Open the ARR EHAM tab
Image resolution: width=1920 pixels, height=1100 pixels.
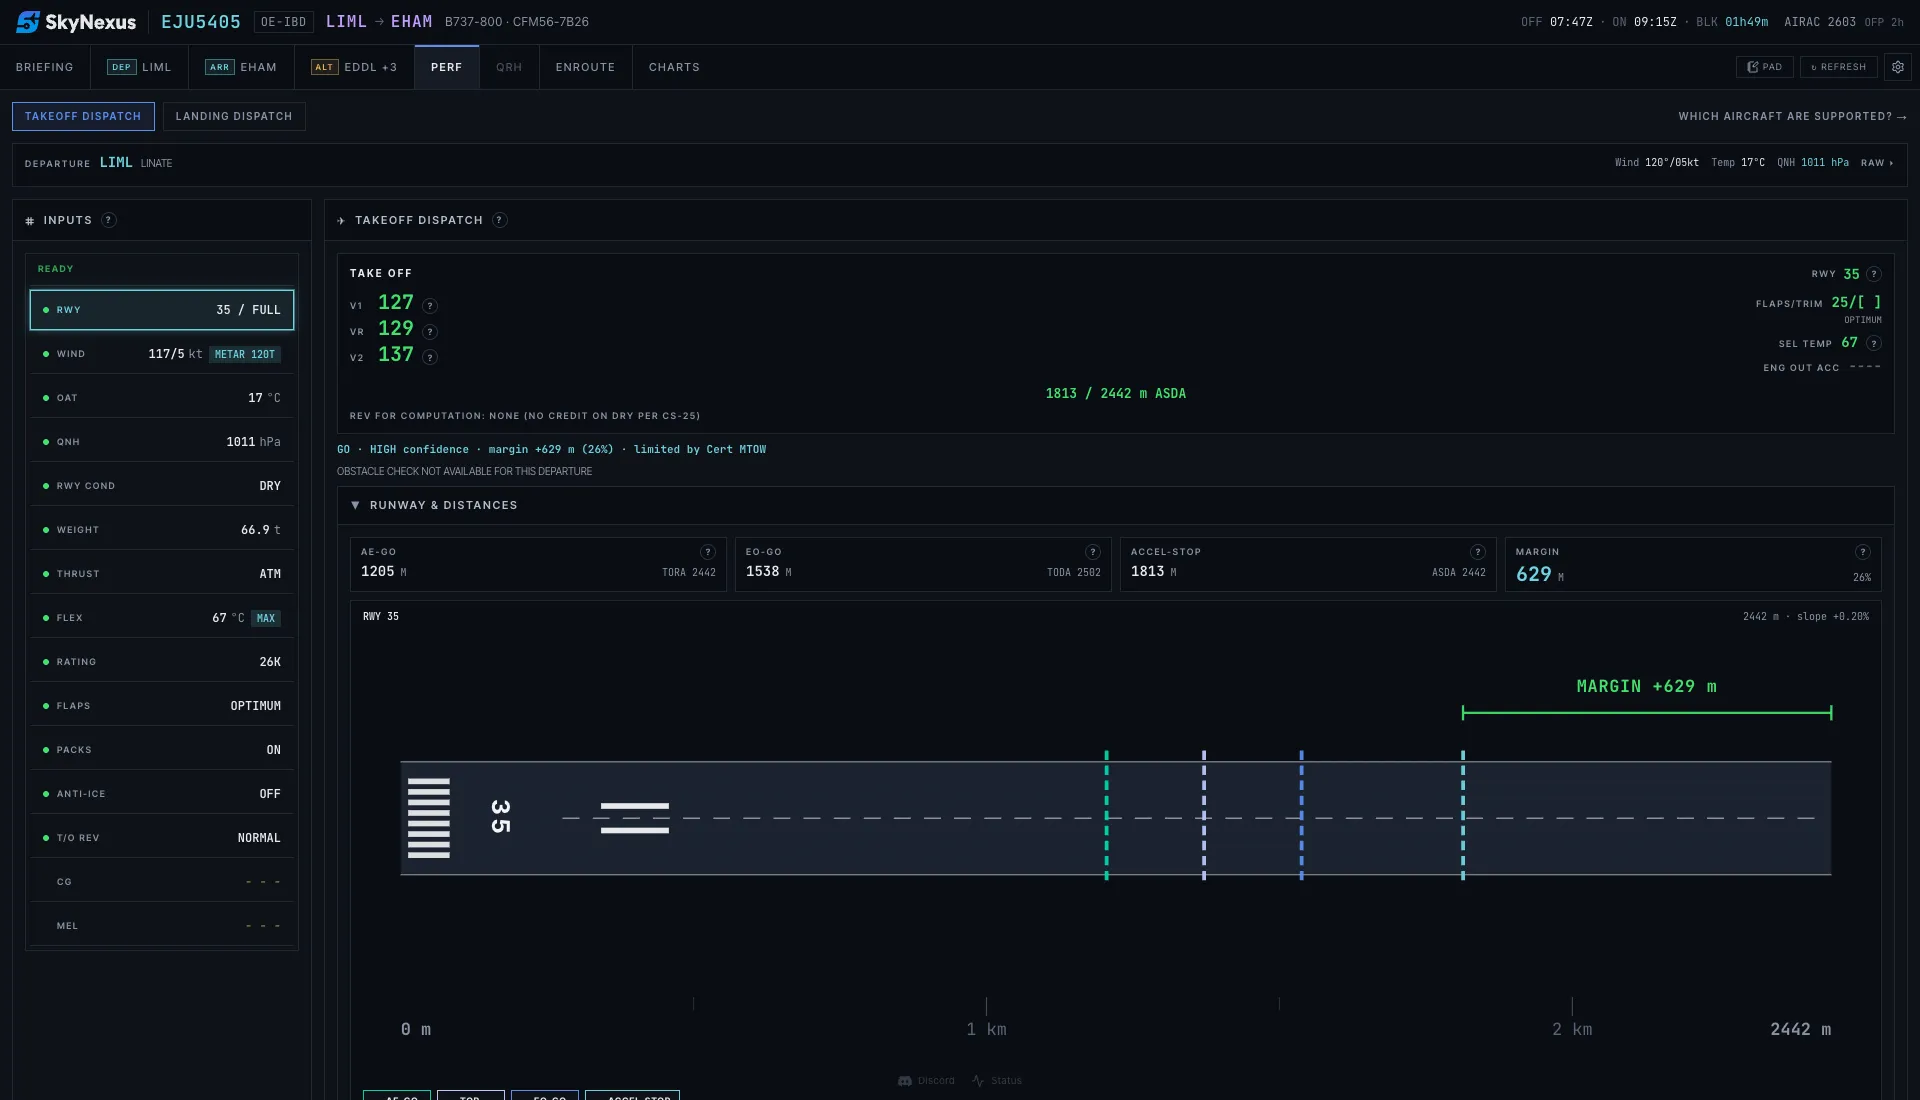(241, 67)
